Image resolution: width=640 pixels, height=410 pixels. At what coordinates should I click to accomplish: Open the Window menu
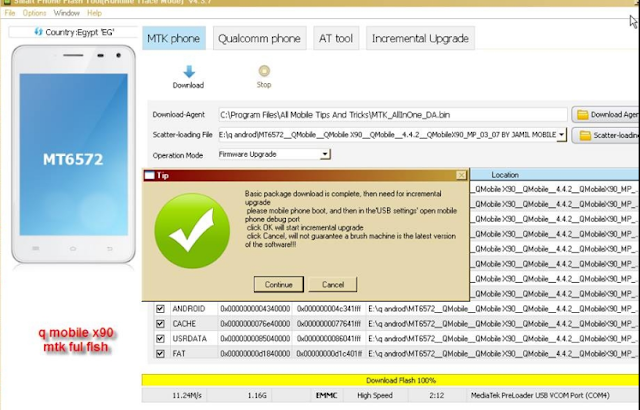67,13
